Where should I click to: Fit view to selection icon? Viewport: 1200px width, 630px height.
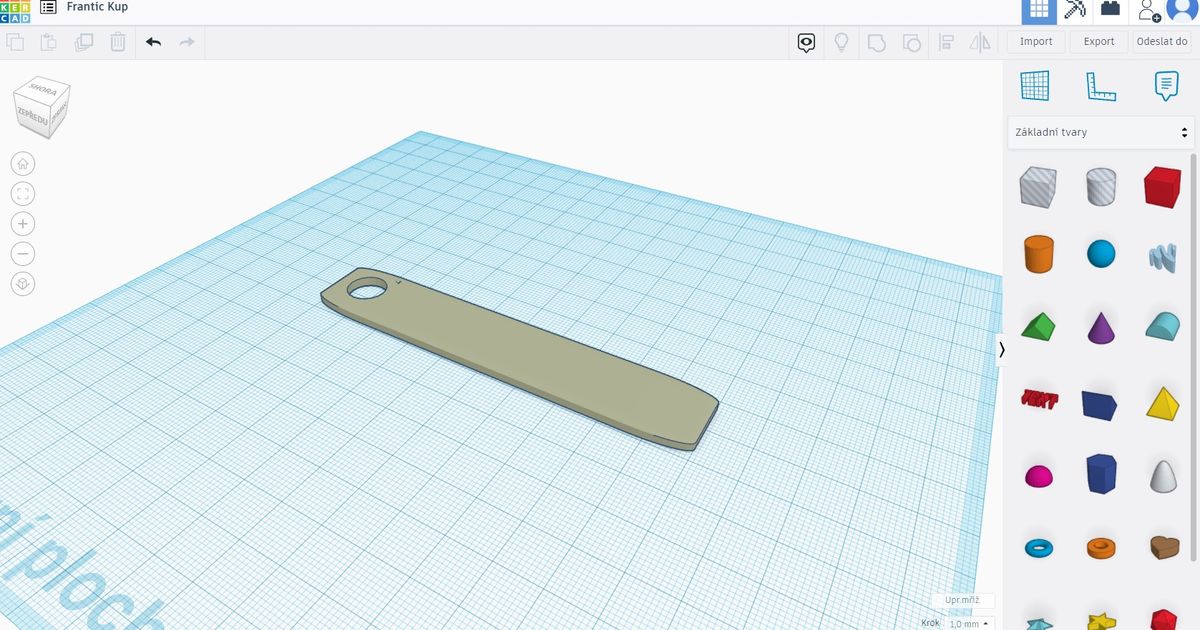click(x=22, y=193)
